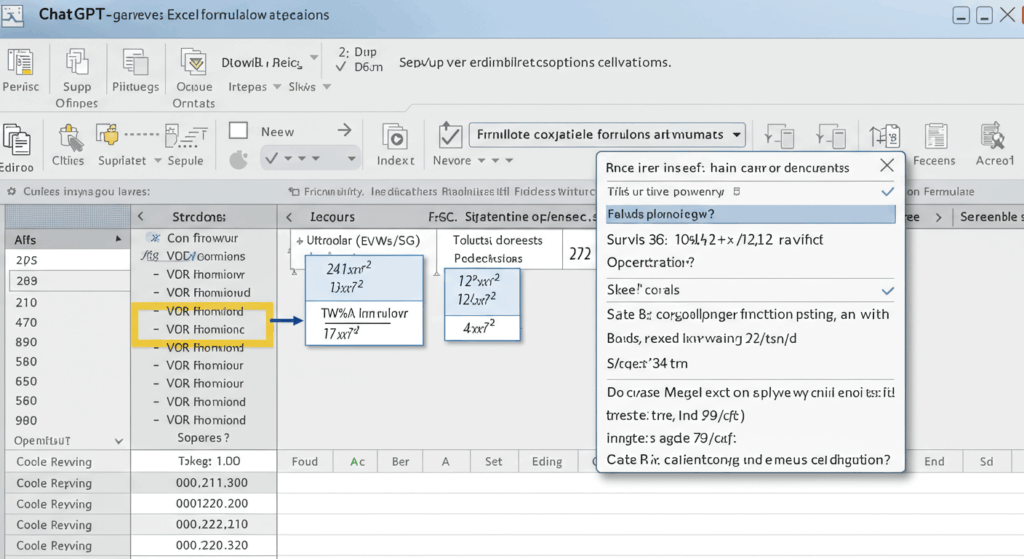This screenshot has width=1024, height=559.
Task: Switch to the Set tab
Action: click(494, 462)
